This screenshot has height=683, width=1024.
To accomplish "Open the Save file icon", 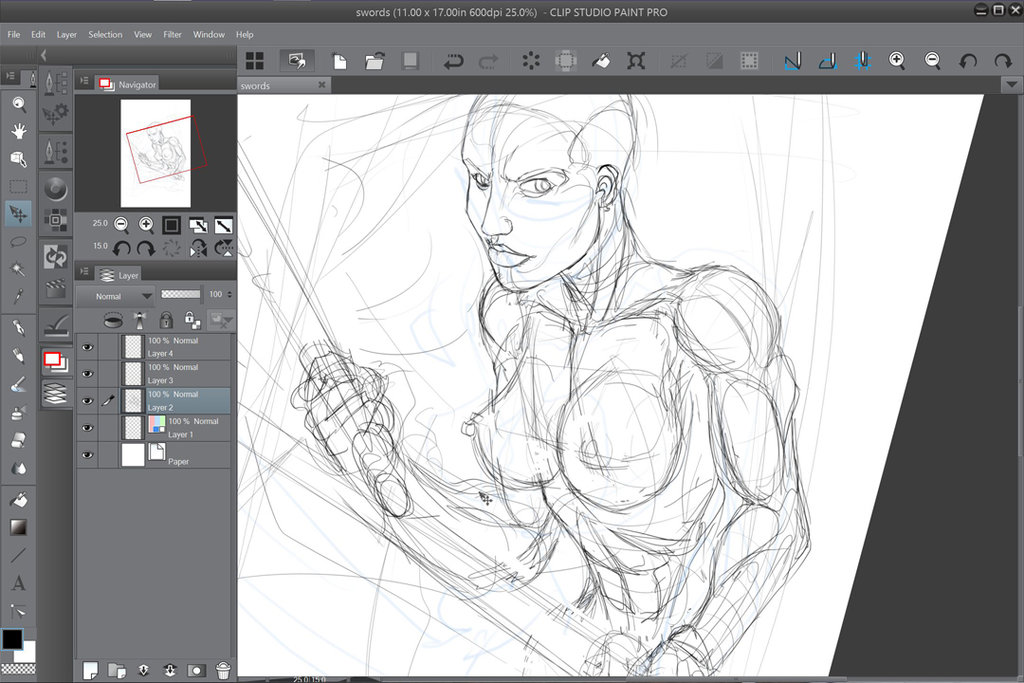I will (x=410, y=60).
